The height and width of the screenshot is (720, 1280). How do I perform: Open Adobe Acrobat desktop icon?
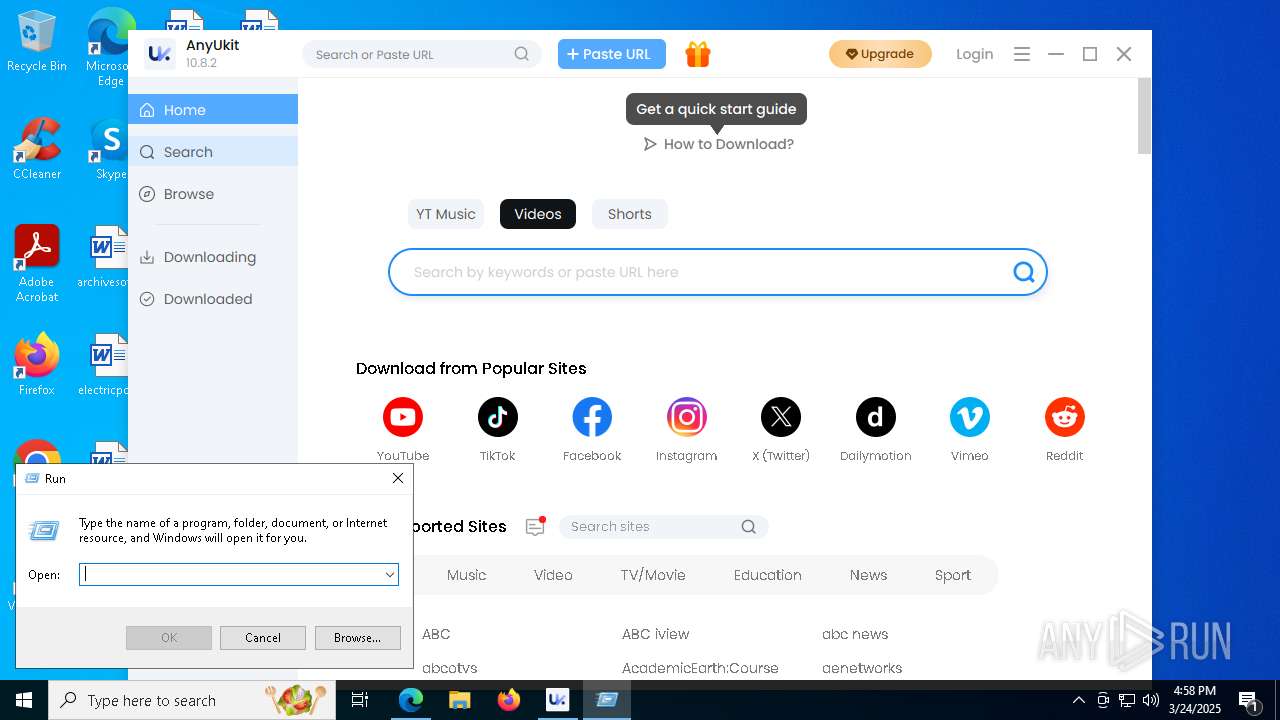coord(37,264)
